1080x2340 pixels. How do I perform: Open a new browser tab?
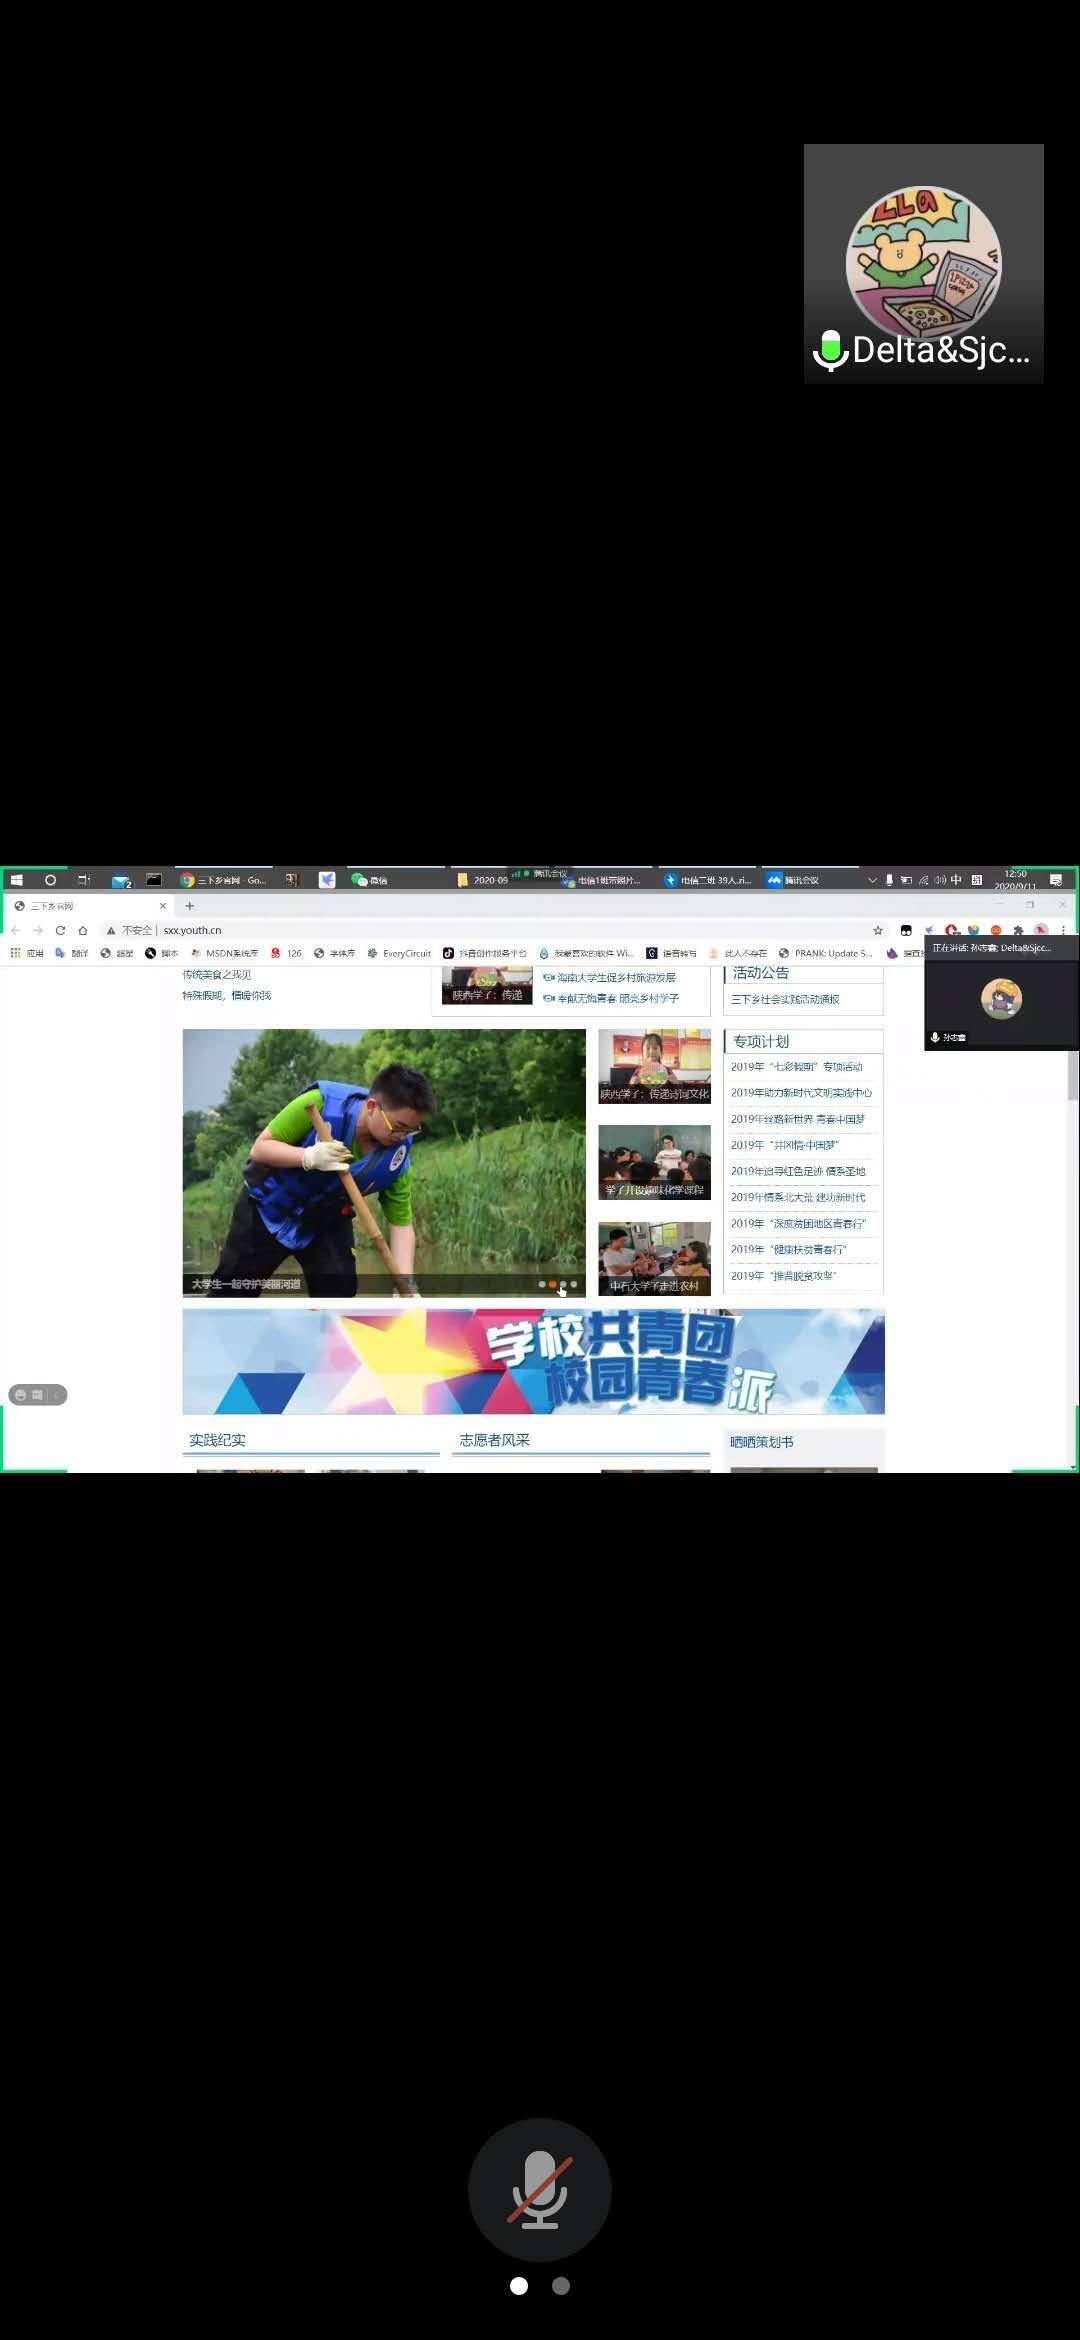coord(189,906)
